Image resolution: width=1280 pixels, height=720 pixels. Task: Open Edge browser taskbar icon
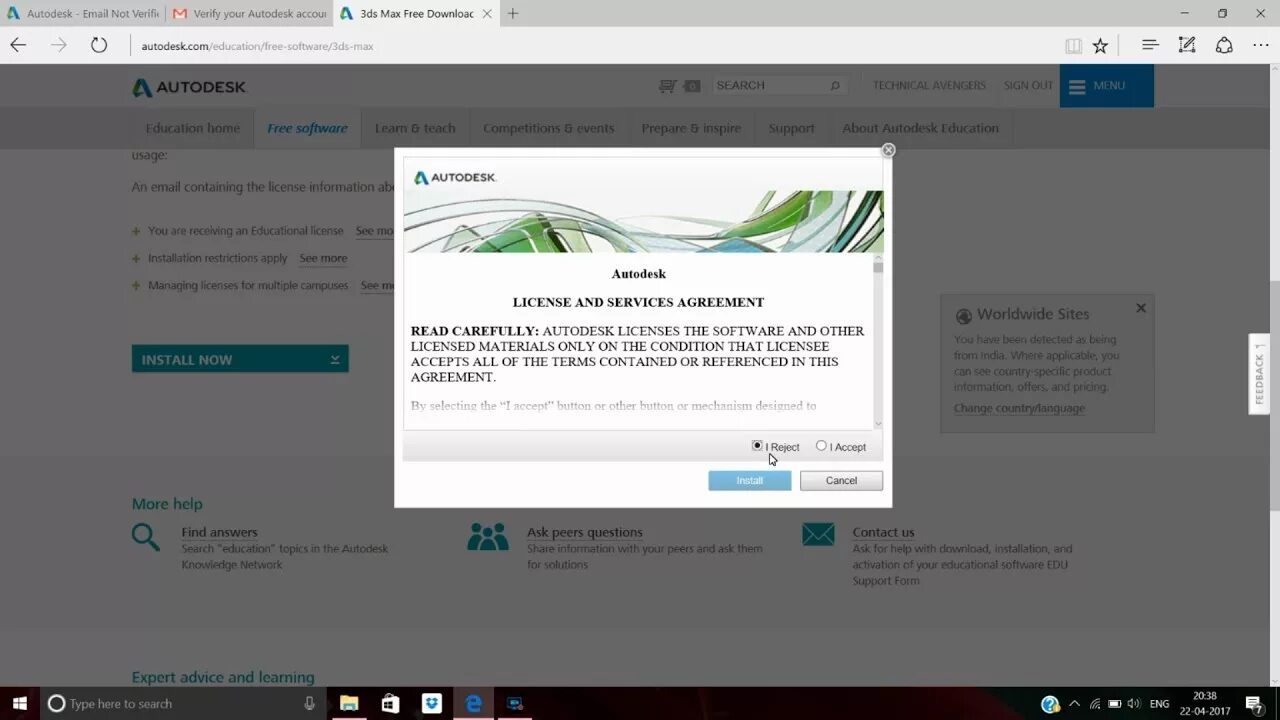(x=473, y=703)
